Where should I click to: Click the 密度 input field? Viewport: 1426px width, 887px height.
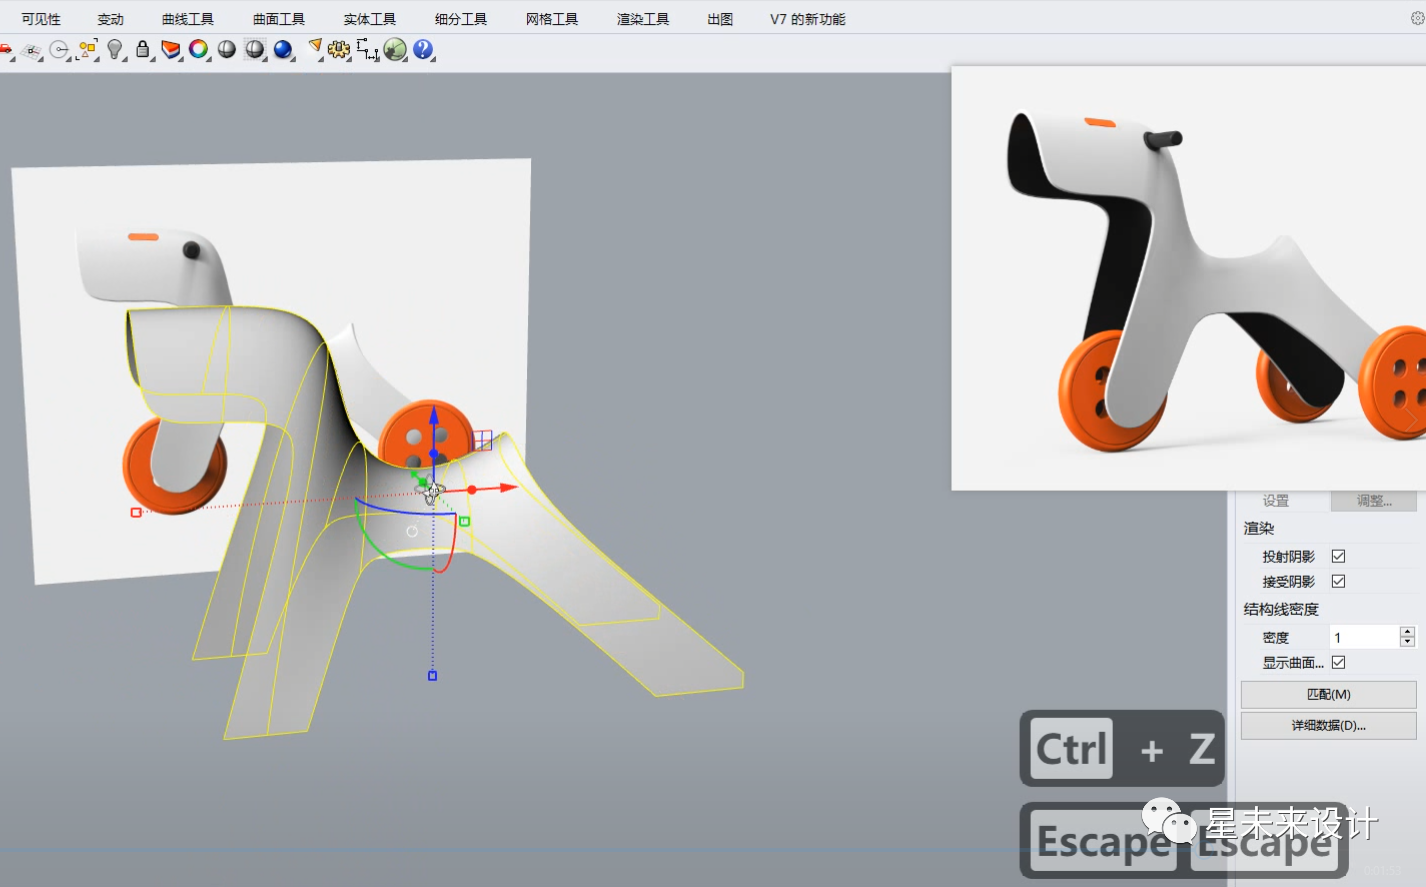(1364, 637)
